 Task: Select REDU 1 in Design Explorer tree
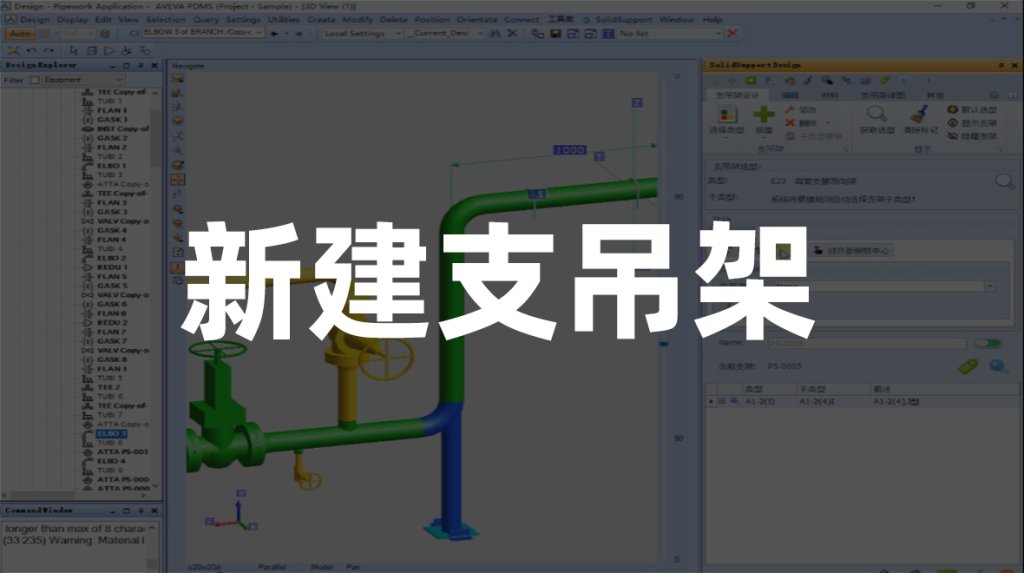pos(112,267)
